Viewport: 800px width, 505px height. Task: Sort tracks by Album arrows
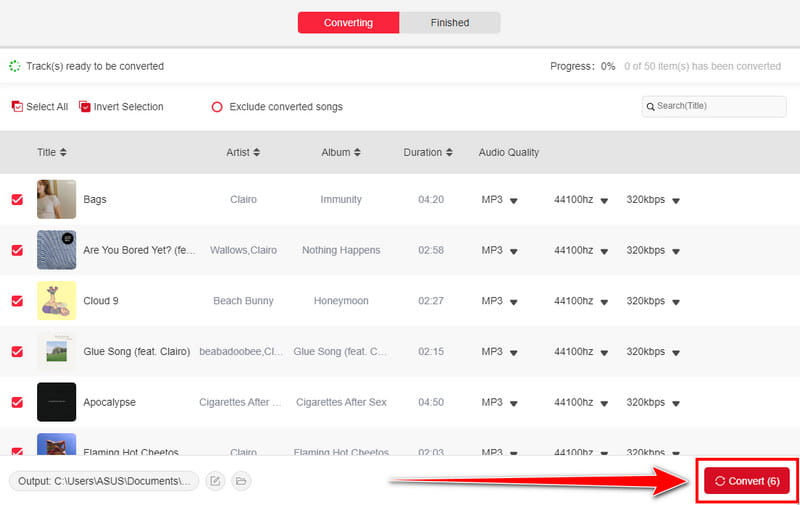(357, 153)
